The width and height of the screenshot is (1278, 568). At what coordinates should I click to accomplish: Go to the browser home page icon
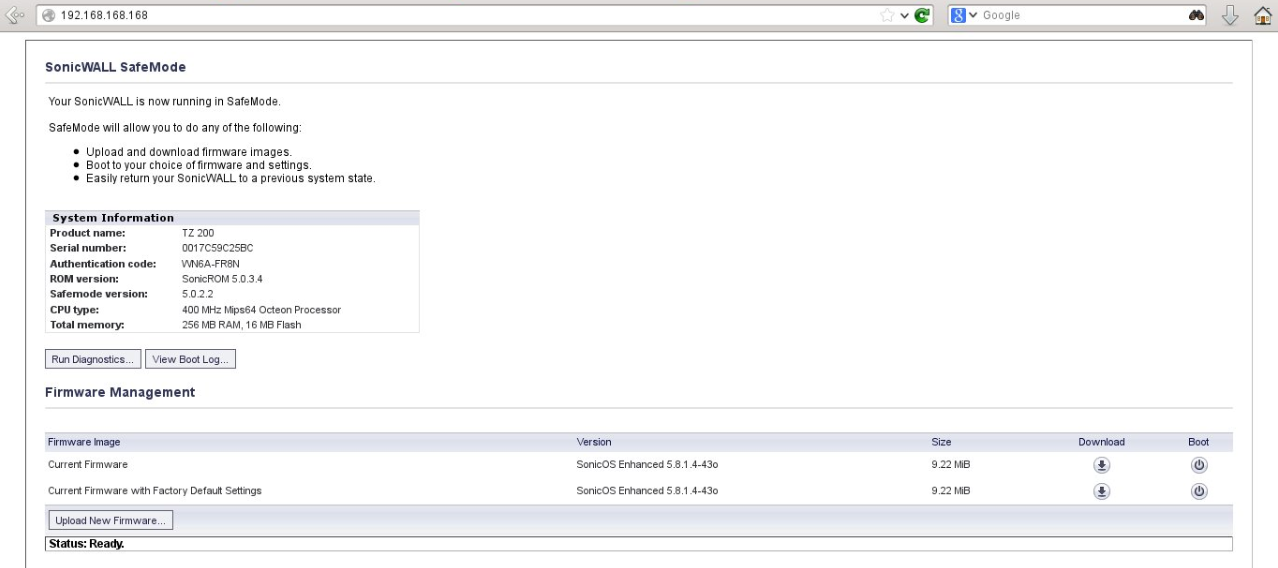click(x=1262, y=16)
